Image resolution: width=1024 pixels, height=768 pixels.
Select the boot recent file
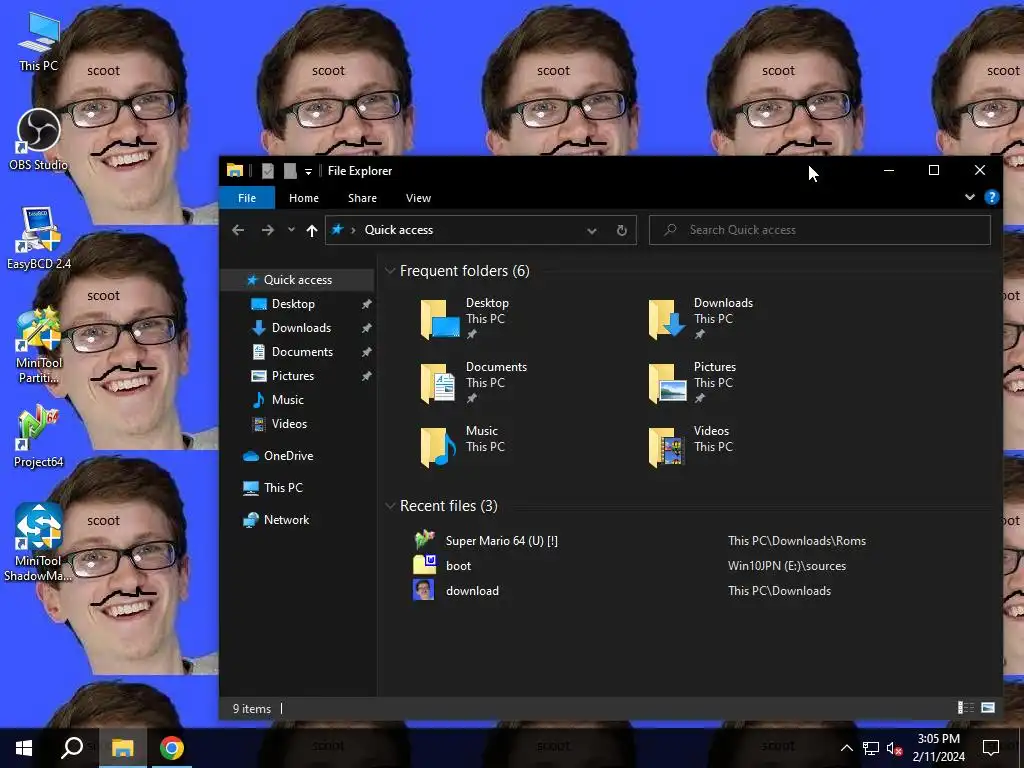click(458, 566)
